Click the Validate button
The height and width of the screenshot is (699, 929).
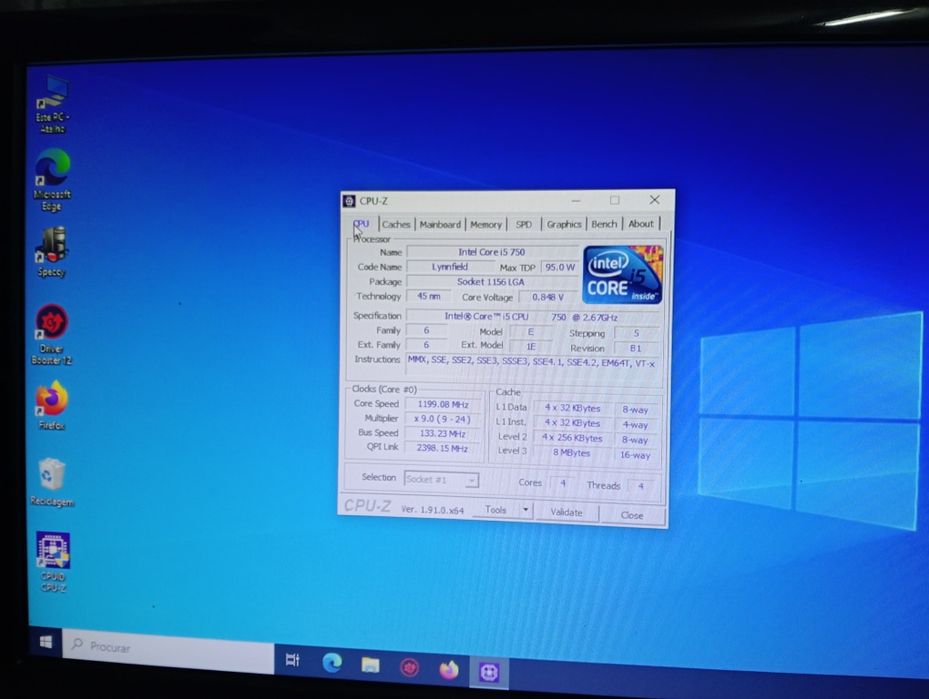point(566,512)
